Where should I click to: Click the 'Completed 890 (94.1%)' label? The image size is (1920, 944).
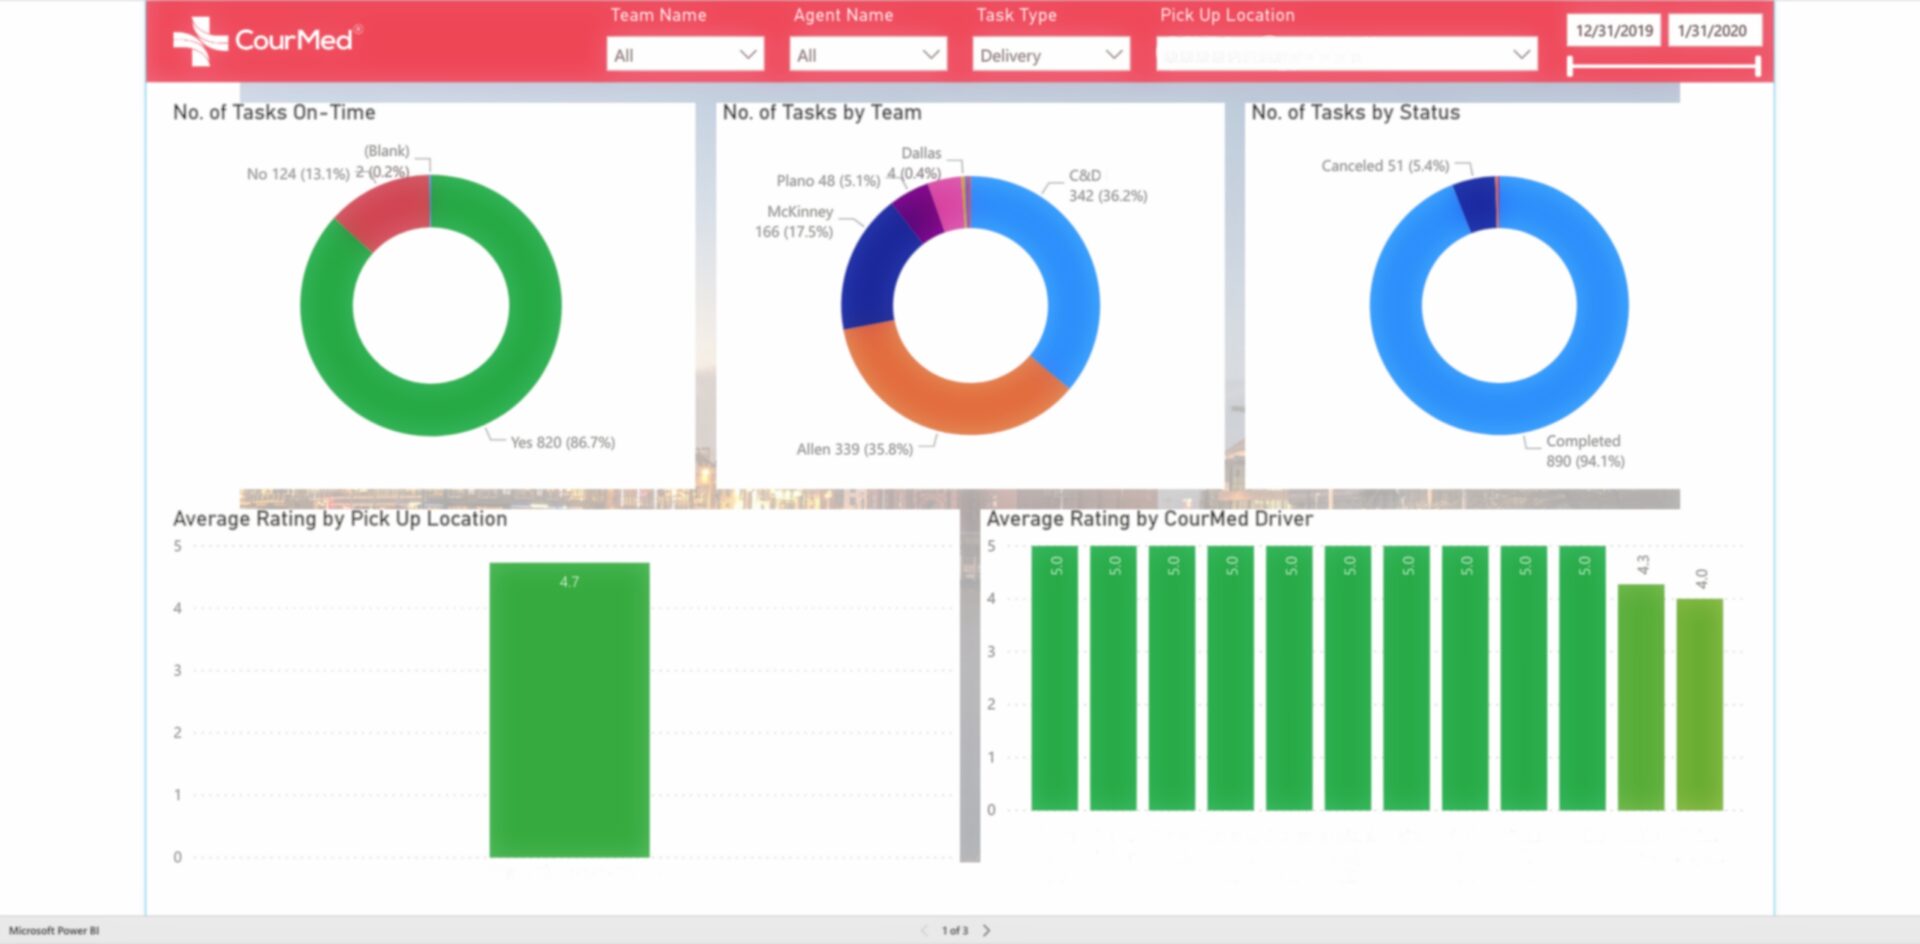1585,451
